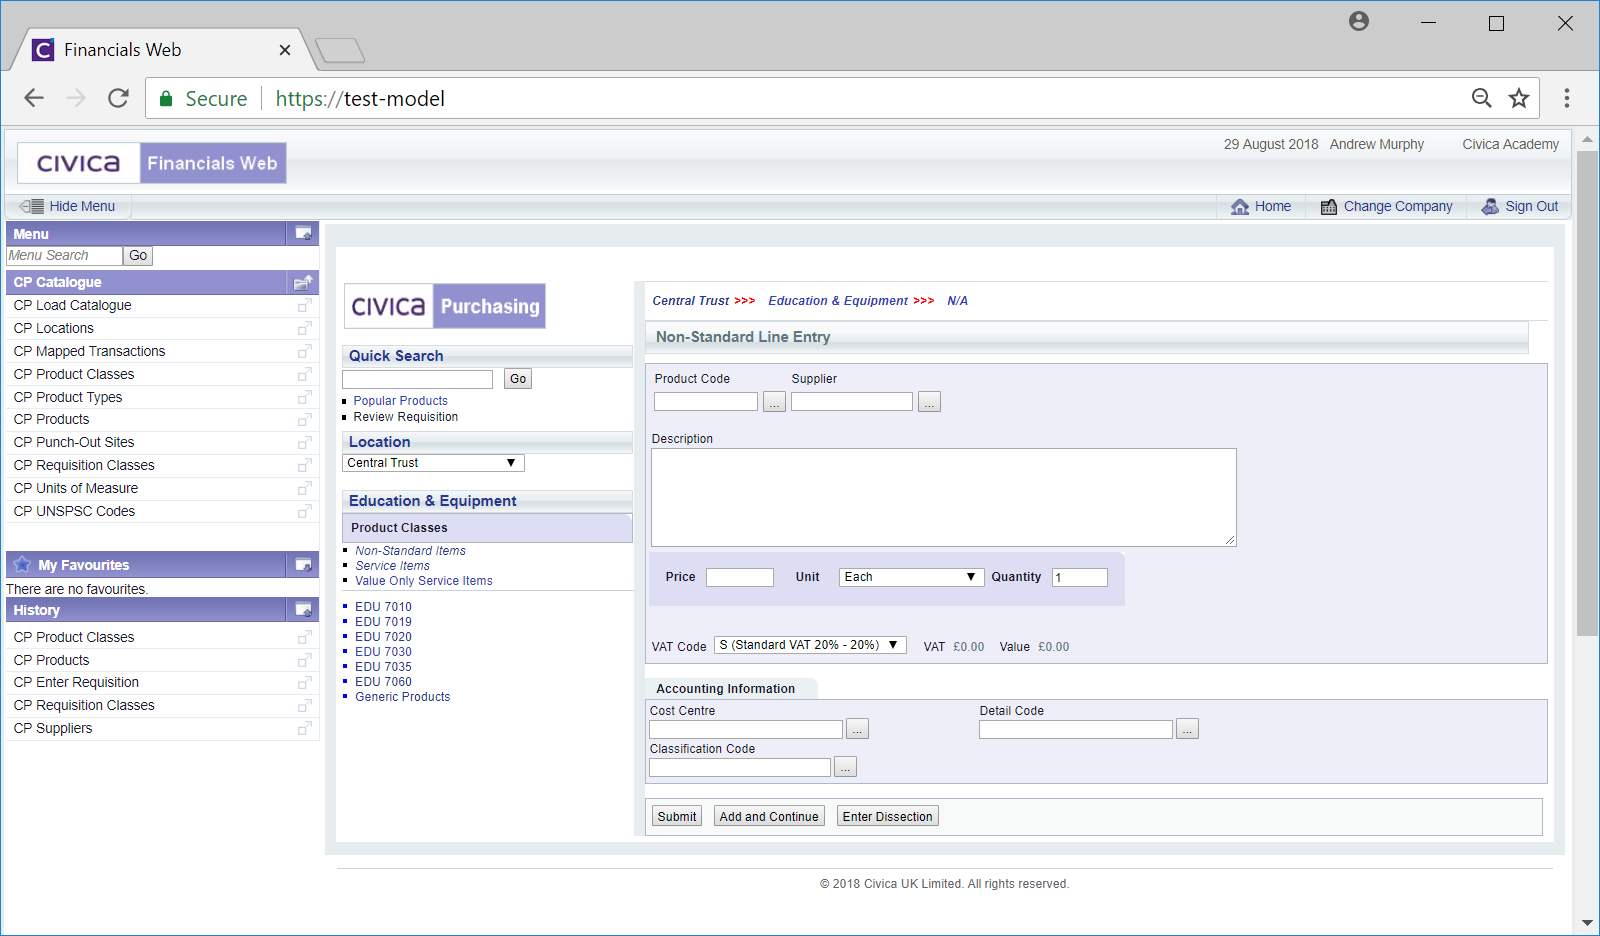Click the My Favourites star icon
The height and width of the screenshot is (936, 1600).
pos(22,564)
